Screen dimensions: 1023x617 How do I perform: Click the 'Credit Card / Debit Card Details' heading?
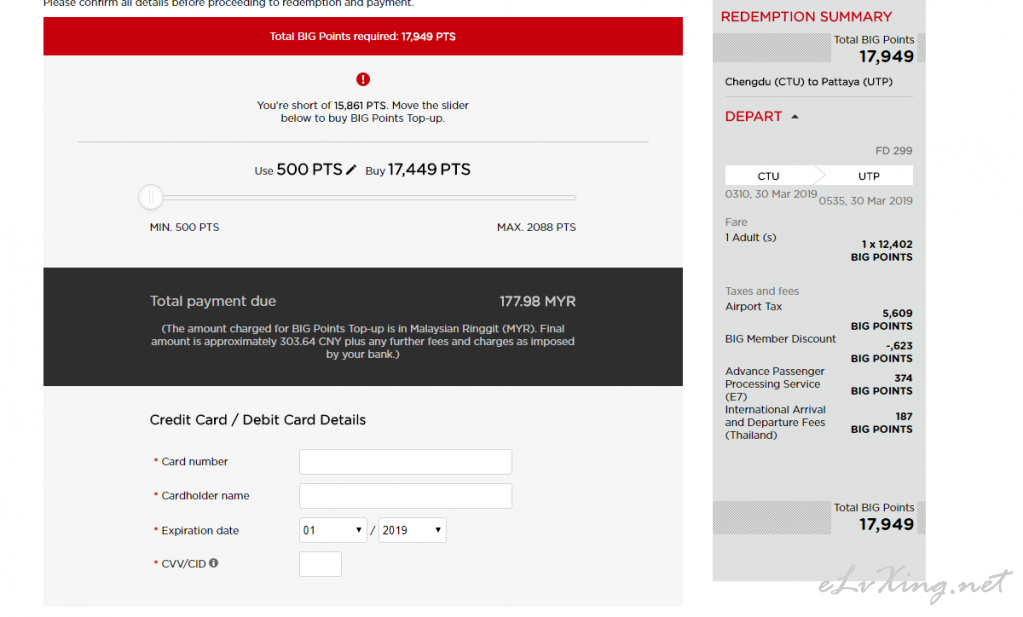pos(258,420)
